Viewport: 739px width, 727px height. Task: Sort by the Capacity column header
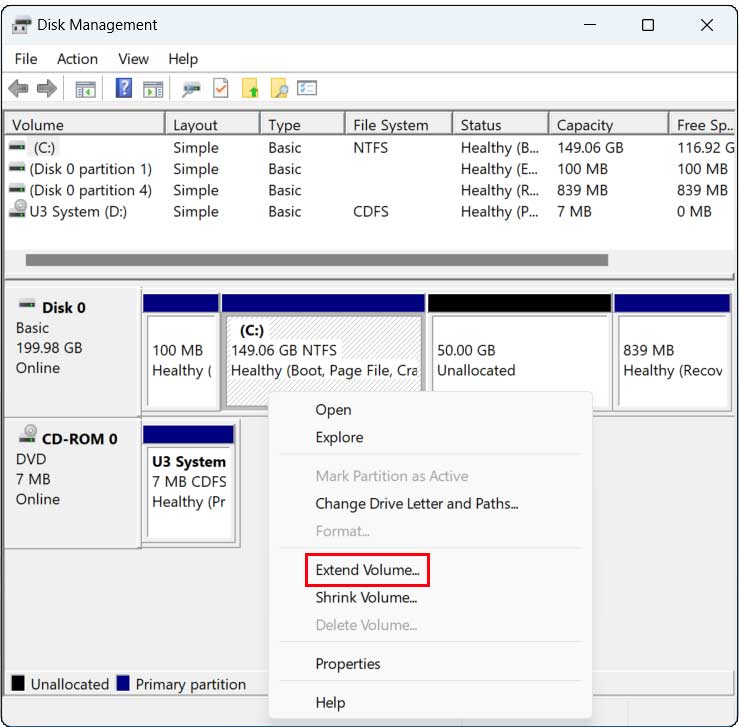click(x=609, y=125)
